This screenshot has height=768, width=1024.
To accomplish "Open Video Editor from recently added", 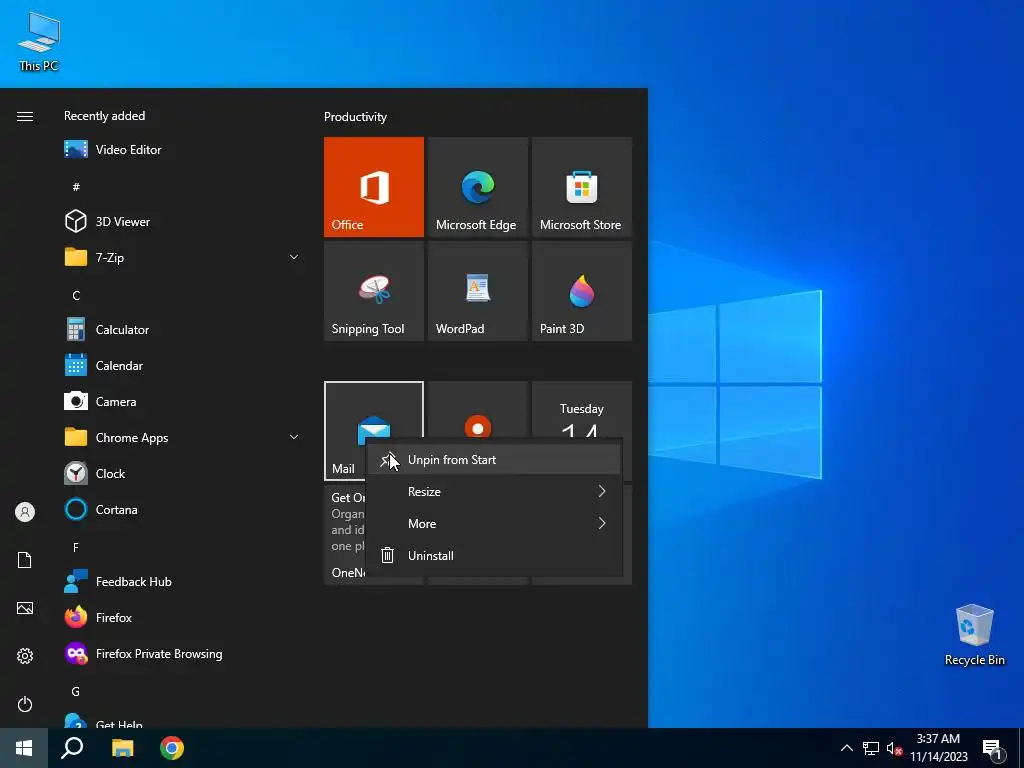I will click(182, 150).
